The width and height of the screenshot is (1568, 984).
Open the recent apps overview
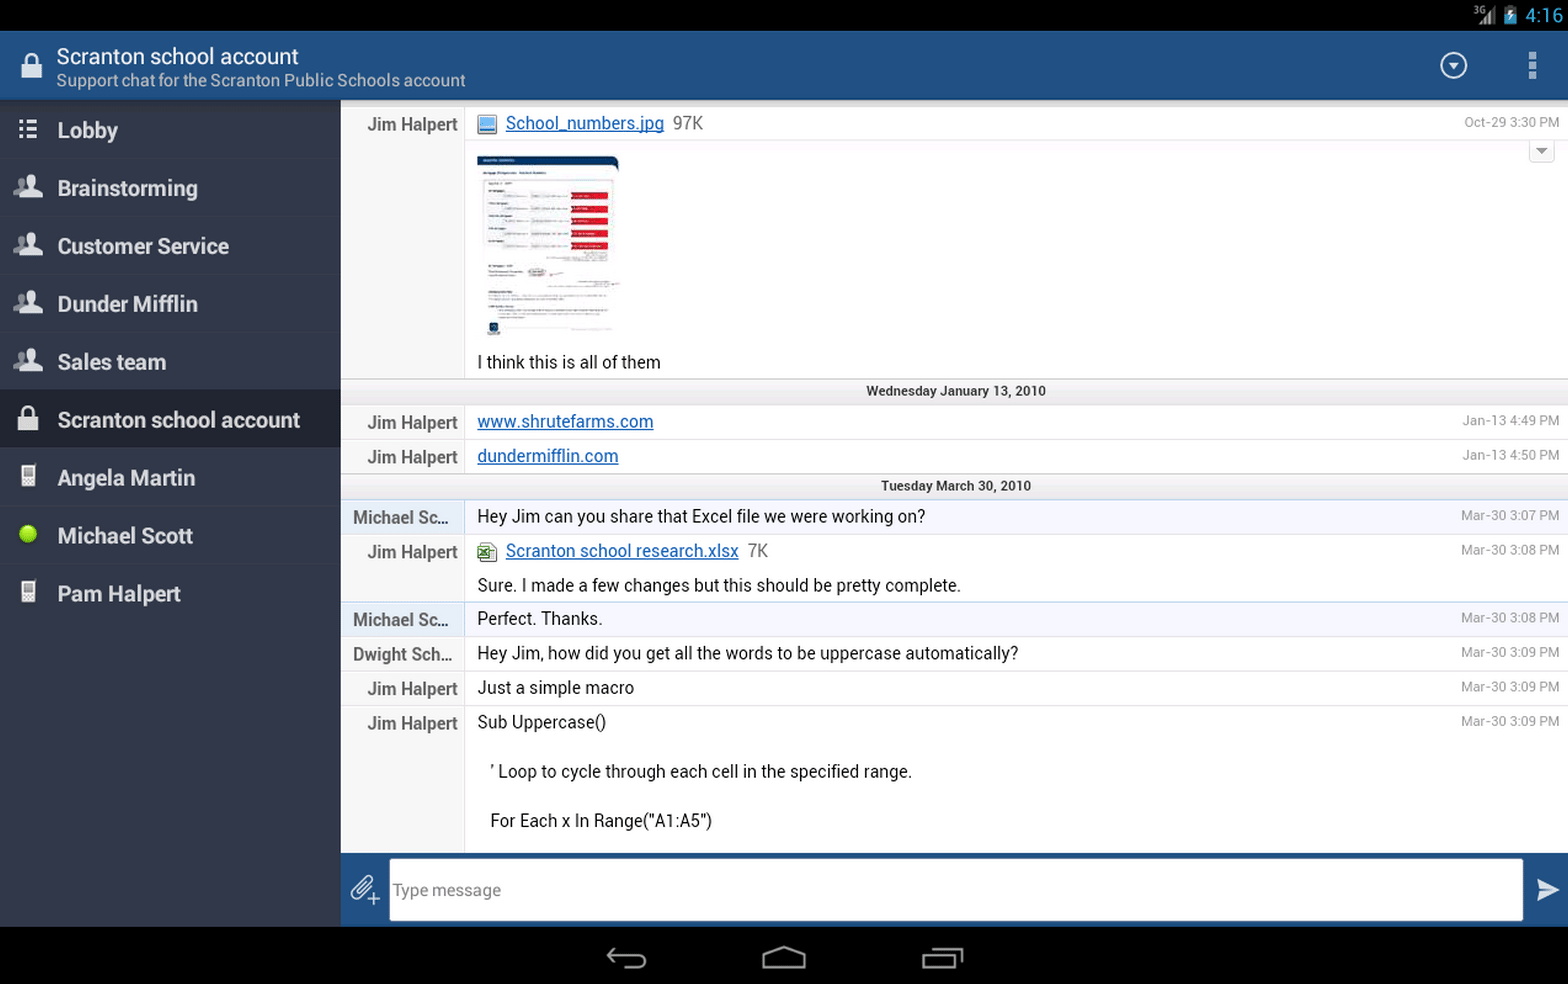click(942, 958)
